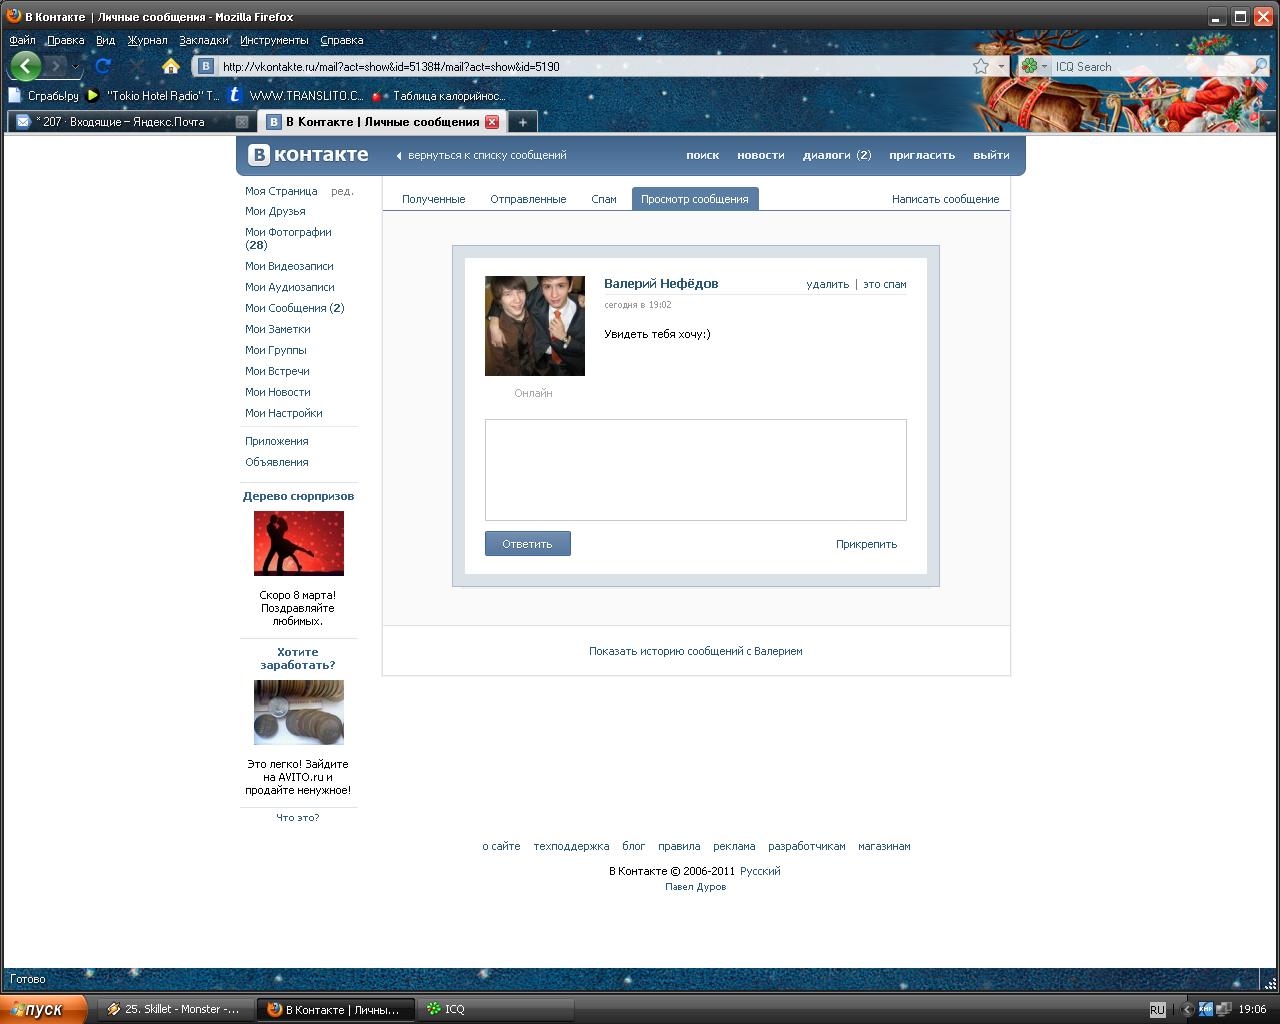Open the WWW.TRANSLITO.C... bookmark

pyautogui.click(x=295, y=96)
